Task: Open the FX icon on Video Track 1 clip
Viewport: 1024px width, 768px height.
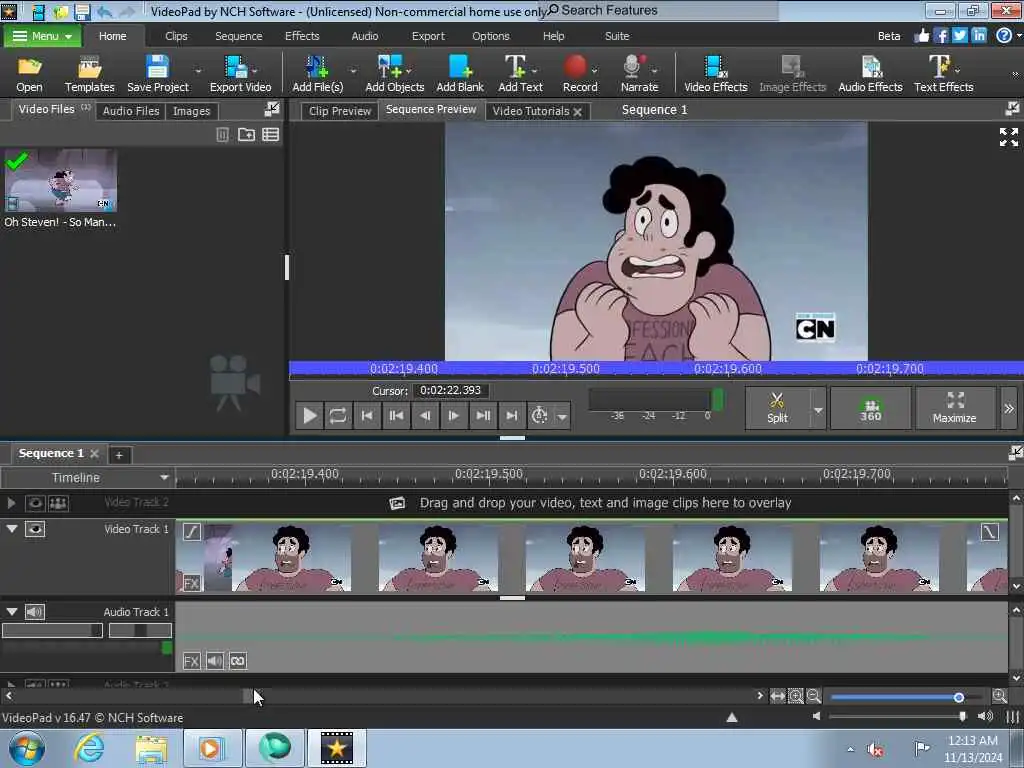Action: 191,583
